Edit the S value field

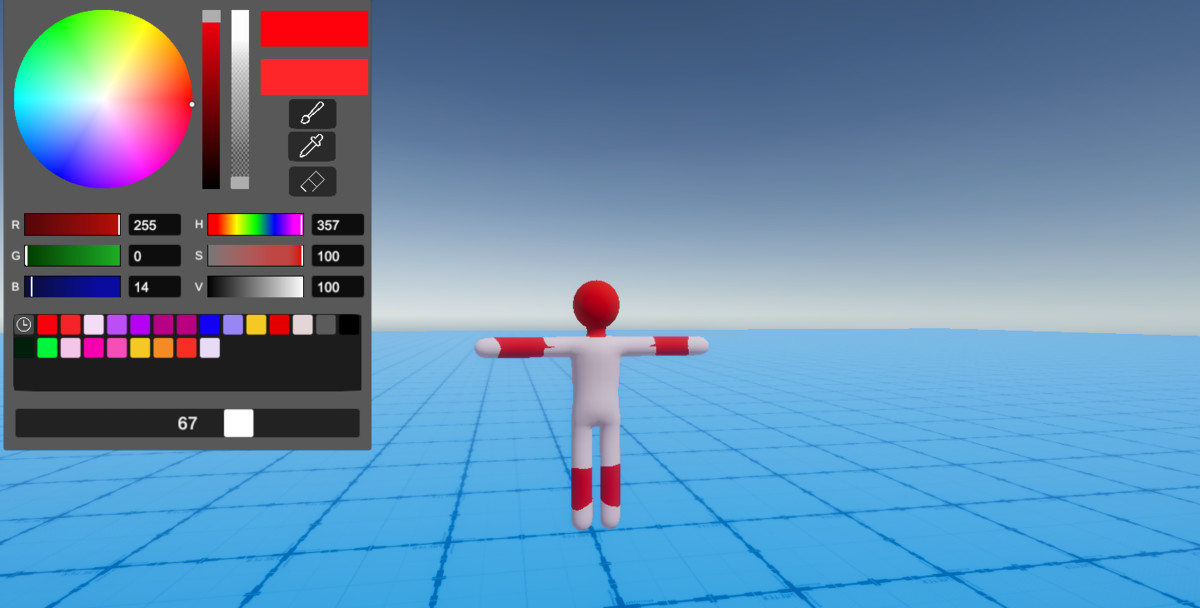[x=338, y=256]
